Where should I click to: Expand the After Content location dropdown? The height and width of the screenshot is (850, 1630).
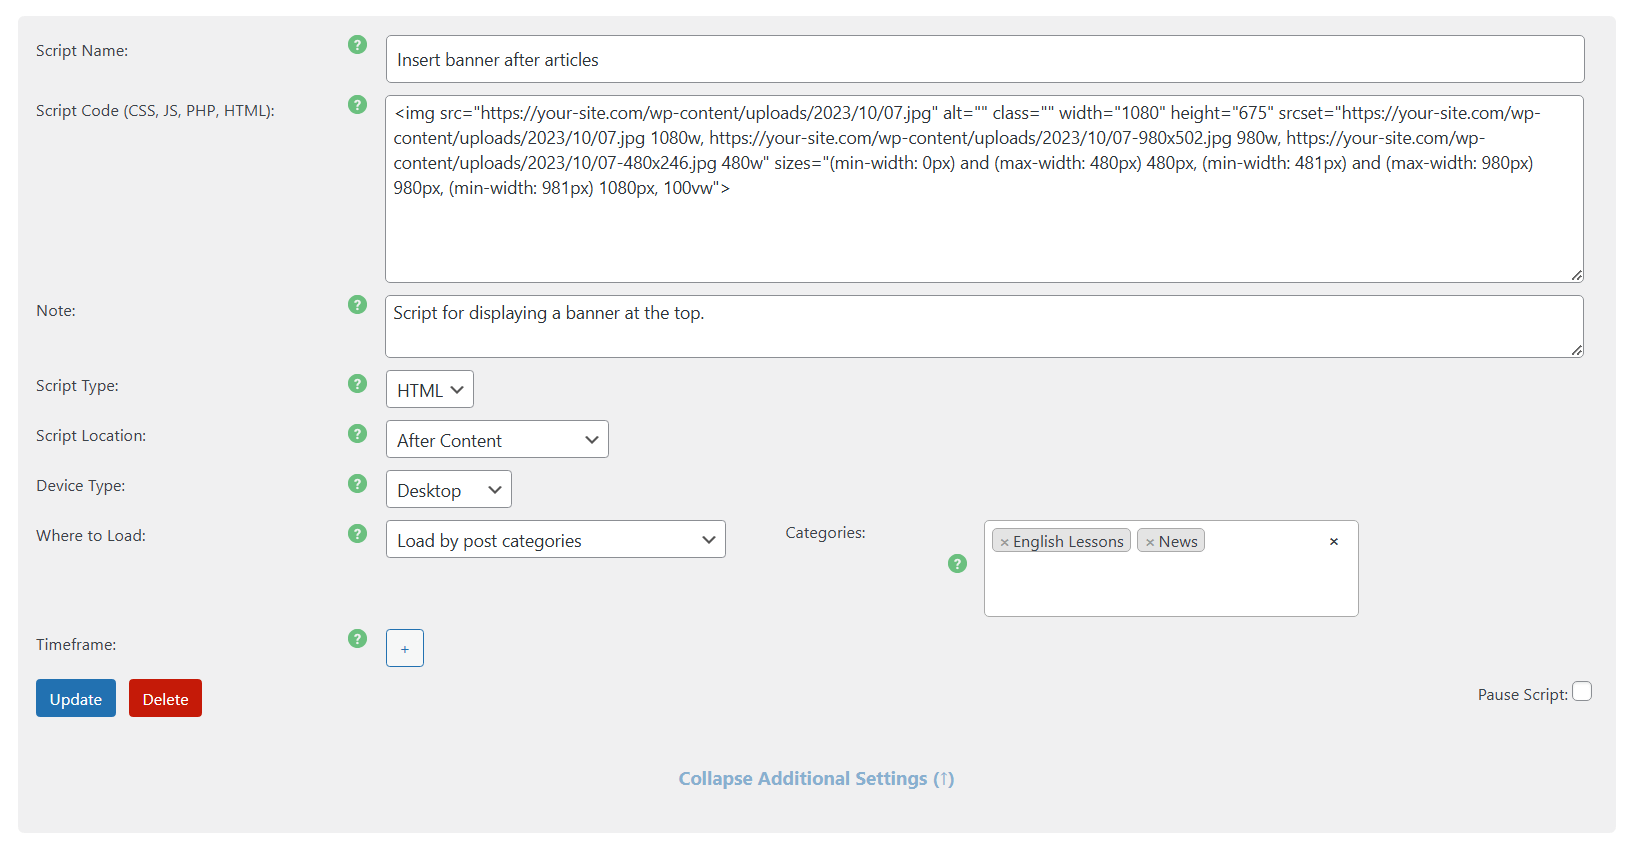coord(497,440)
